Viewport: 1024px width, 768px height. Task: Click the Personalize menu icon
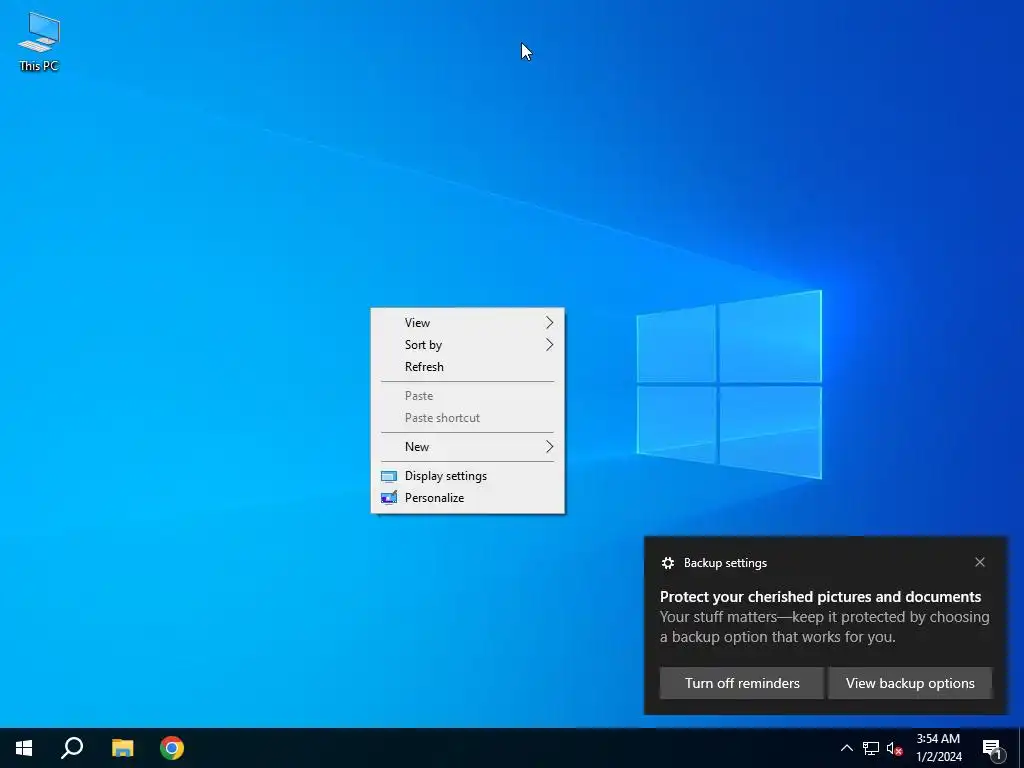(x=389, y=498)
